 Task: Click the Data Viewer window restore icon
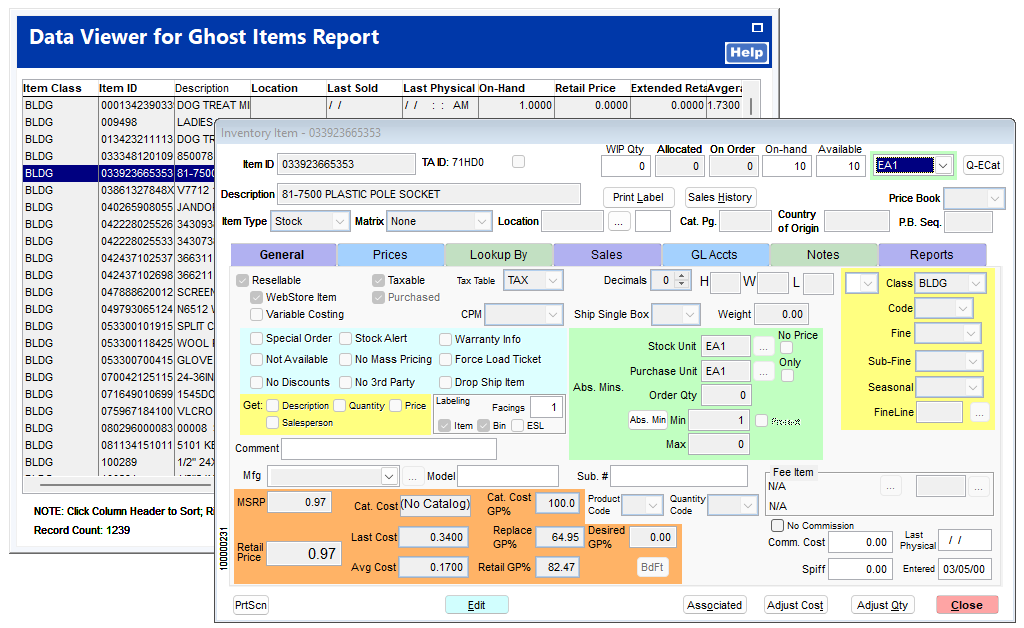757,28
